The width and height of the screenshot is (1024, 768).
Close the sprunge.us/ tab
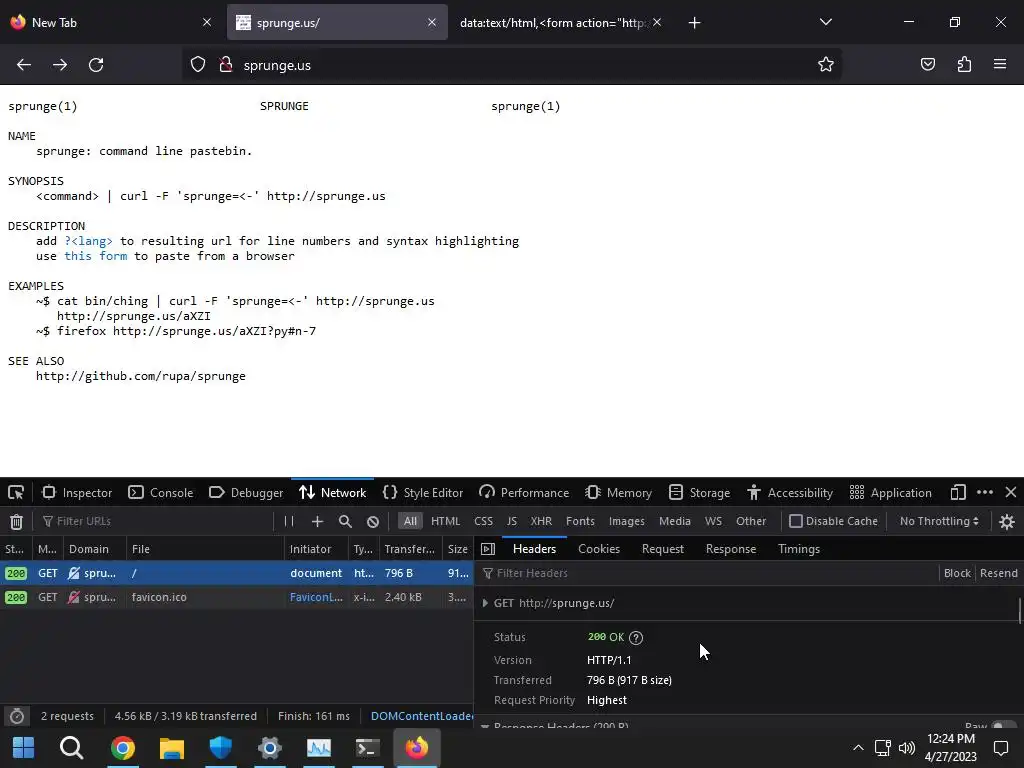point(432,22)
